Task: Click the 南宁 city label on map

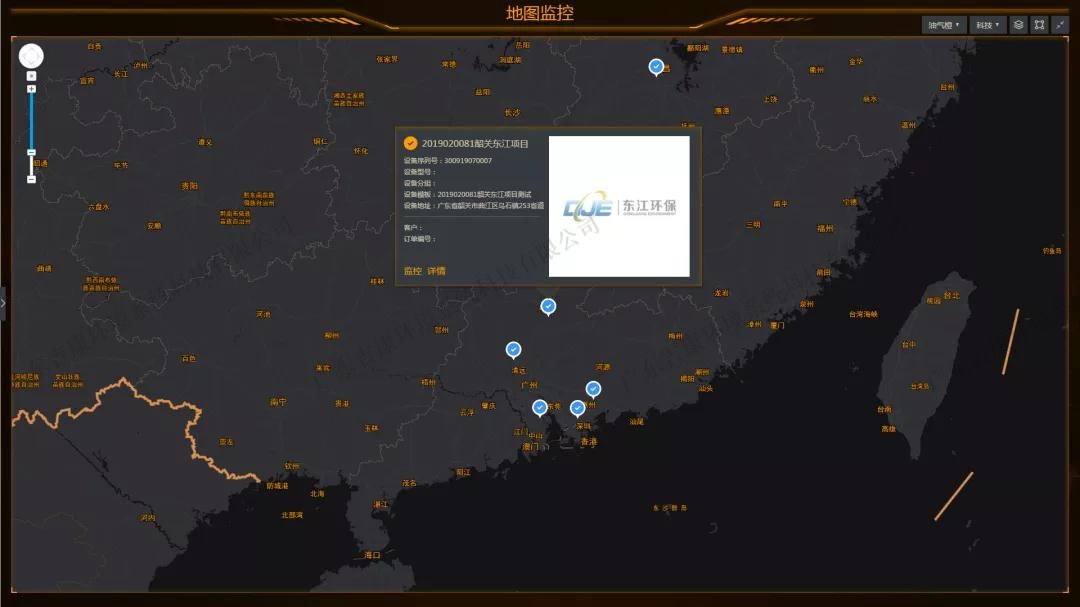Action: [x=279, y=402]
